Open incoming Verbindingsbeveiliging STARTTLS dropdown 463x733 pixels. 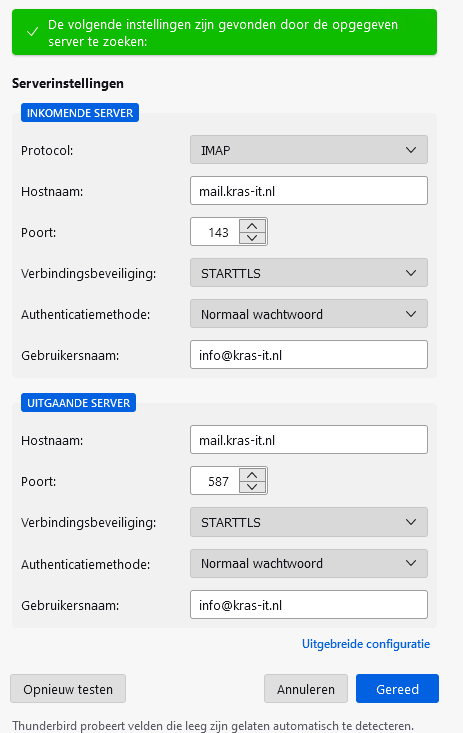tap(309, 273)
